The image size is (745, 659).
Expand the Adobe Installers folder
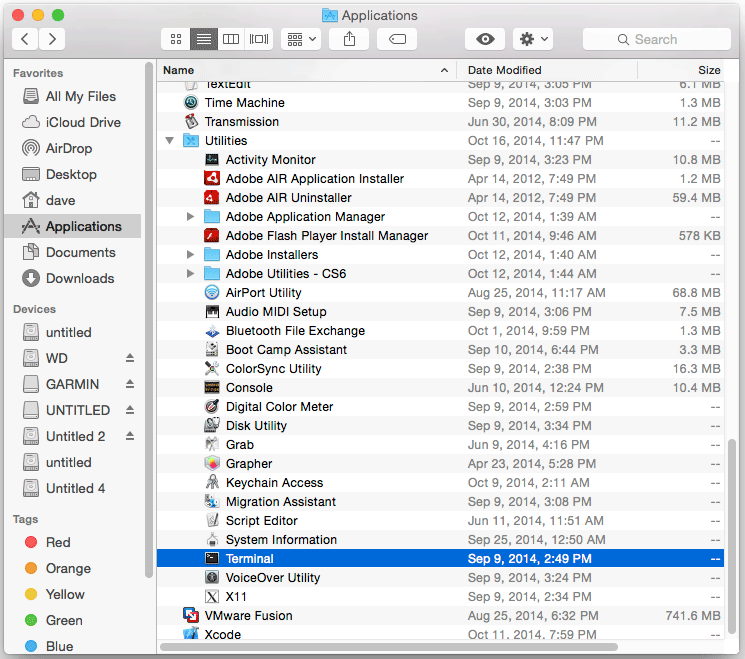click(x=190, y=255)
